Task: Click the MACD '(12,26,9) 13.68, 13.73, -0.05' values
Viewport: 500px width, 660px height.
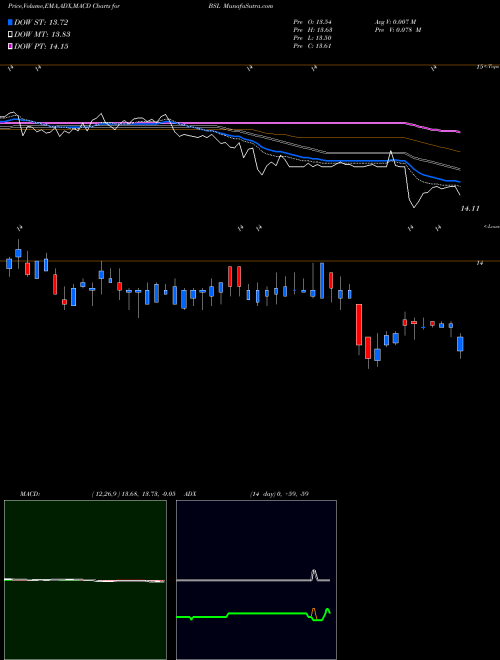Action: 133,494
